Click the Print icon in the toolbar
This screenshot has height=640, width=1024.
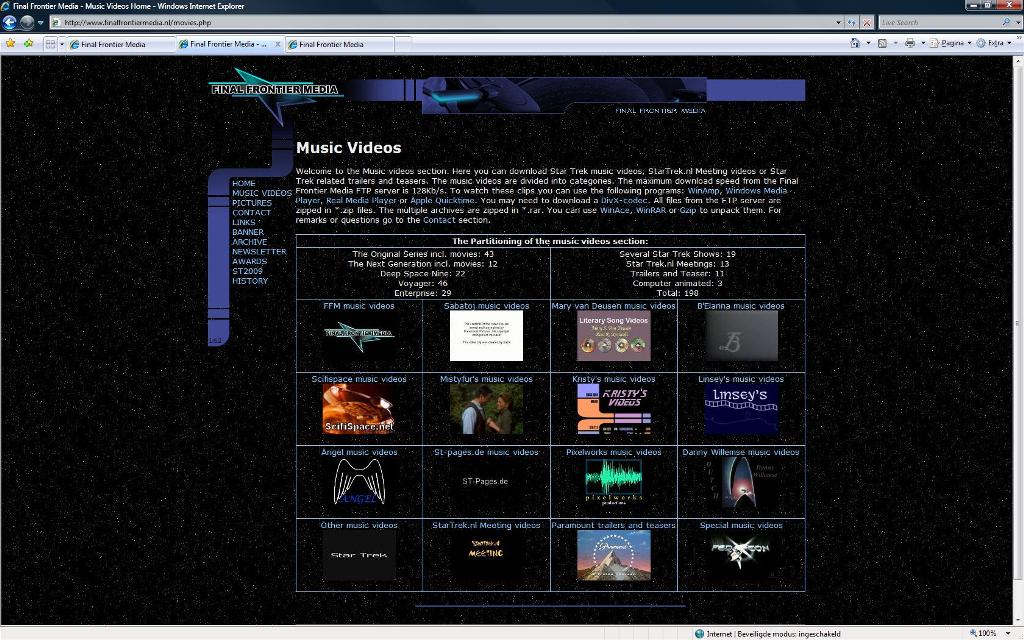click(x=910, y=43)
